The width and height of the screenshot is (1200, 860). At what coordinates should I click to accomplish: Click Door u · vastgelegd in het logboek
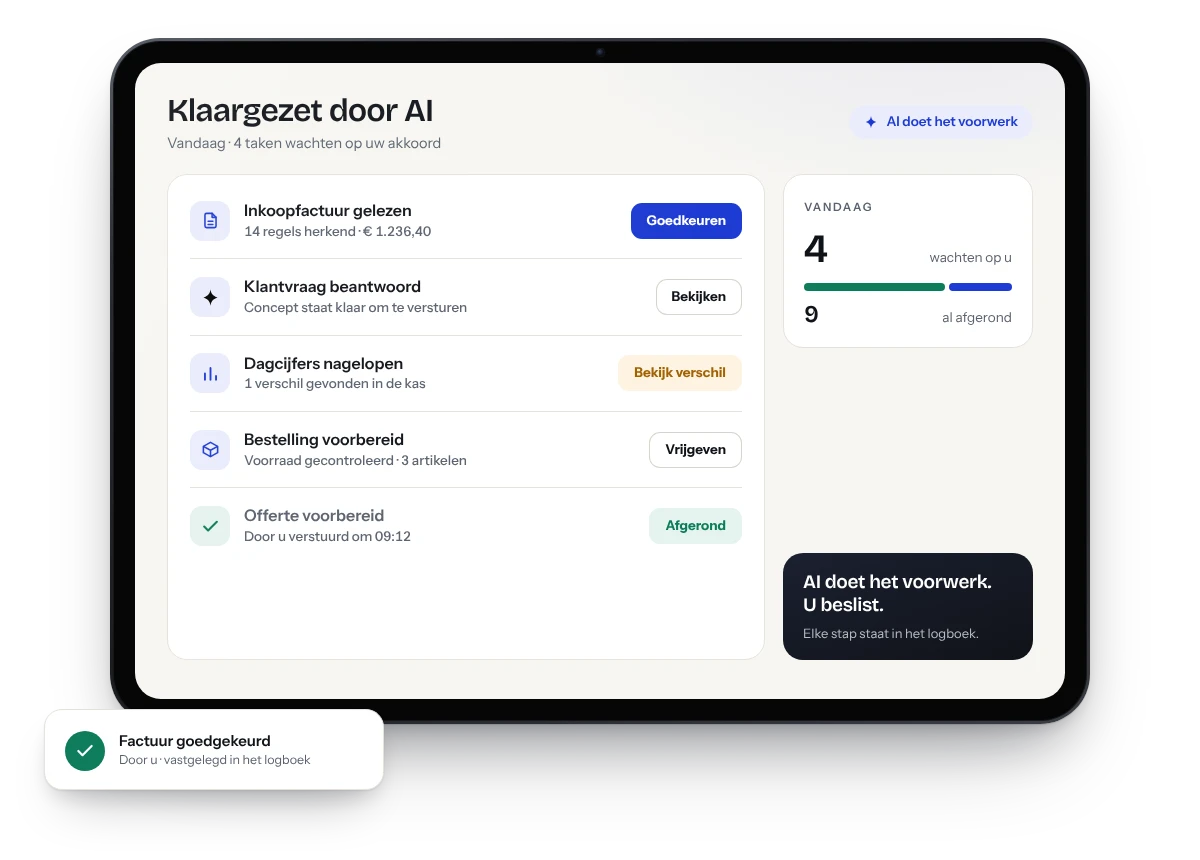click(215, 760)
